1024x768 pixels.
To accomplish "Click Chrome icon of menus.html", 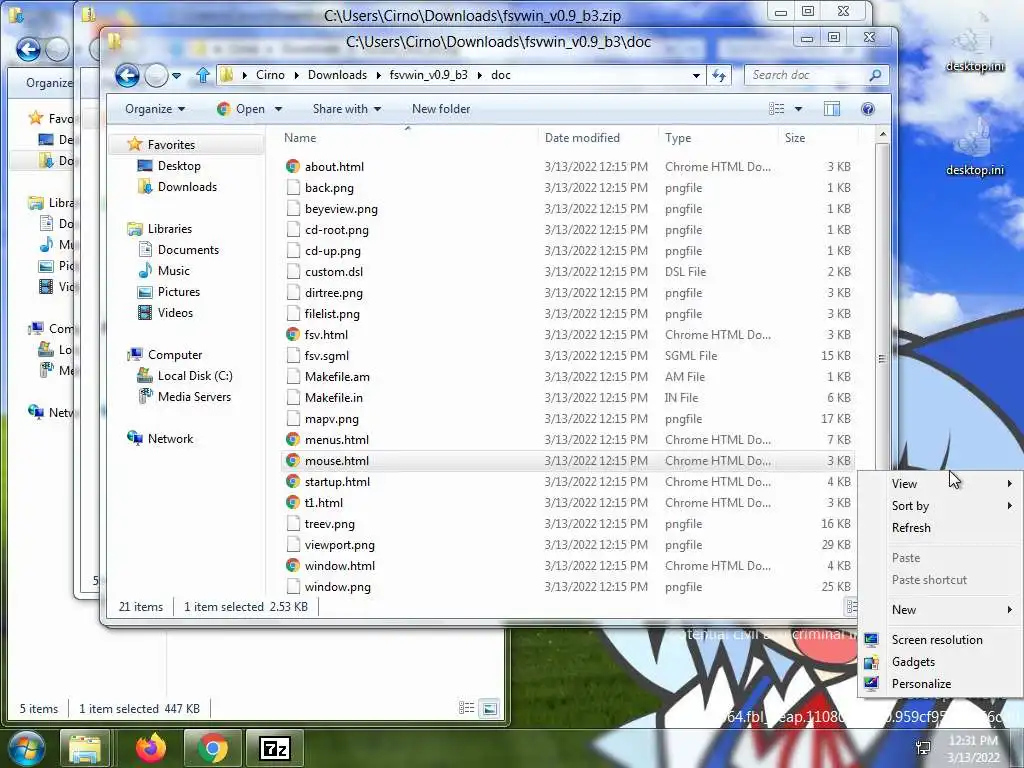I will 293,440.
